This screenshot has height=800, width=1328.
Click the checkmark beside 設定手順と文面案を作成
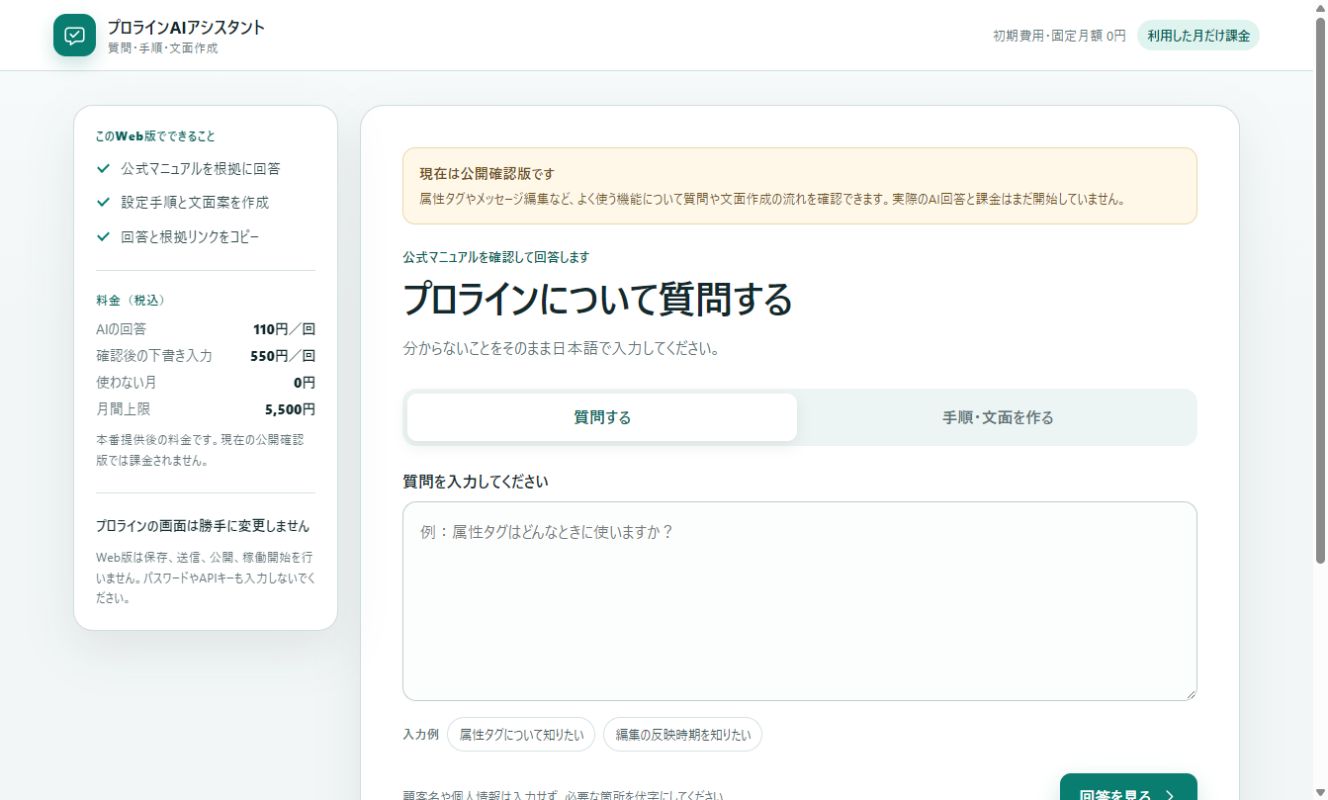click(103, 202)
